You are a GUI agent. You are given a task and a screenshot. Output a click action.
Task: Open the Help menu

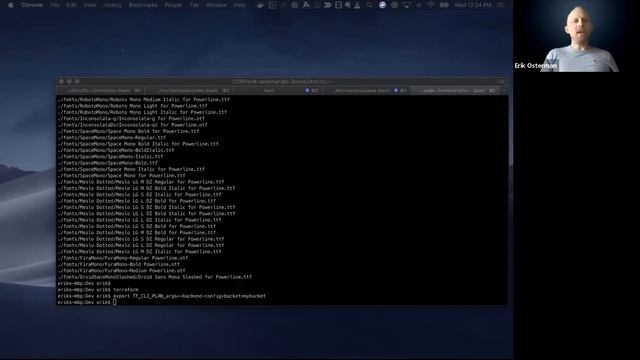click(x=240, y=5)
